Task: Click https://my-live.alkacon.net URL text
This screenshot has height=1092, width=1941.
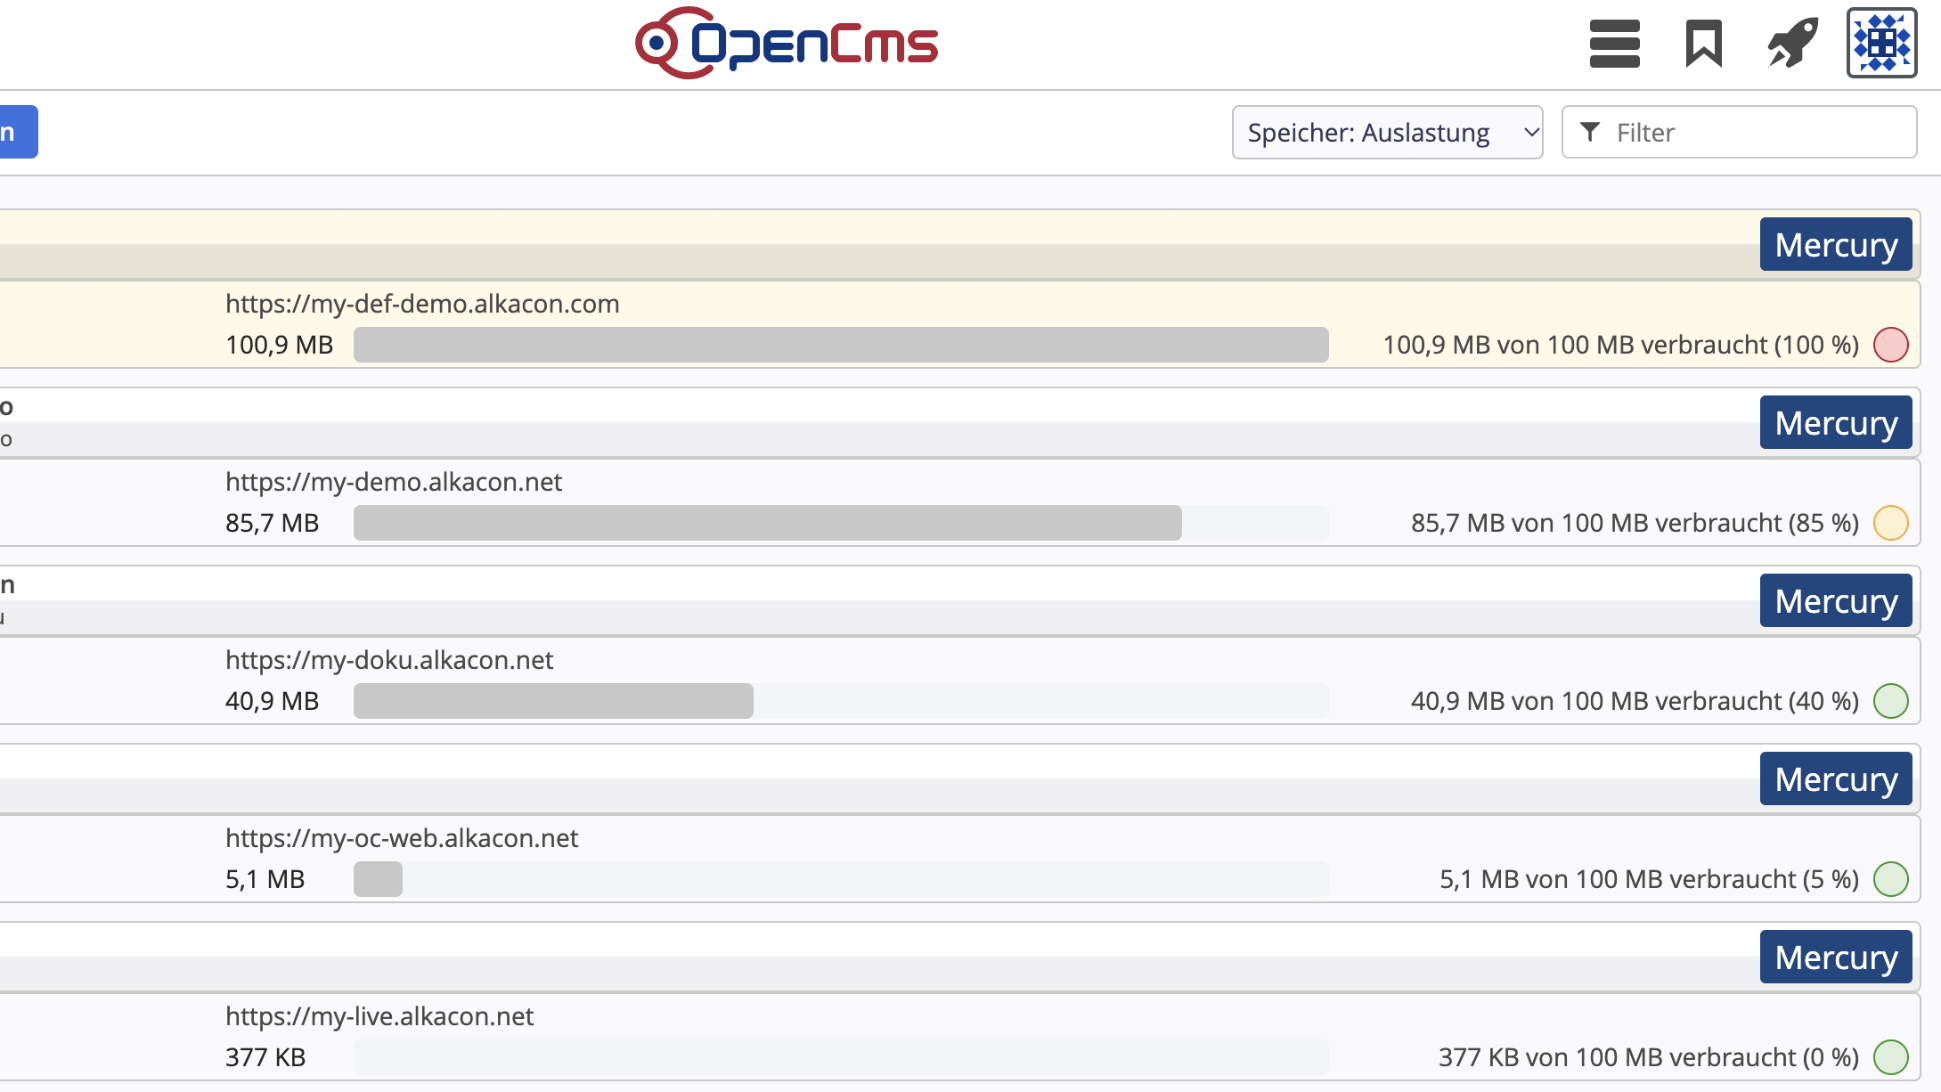Action: point(379,1016)
